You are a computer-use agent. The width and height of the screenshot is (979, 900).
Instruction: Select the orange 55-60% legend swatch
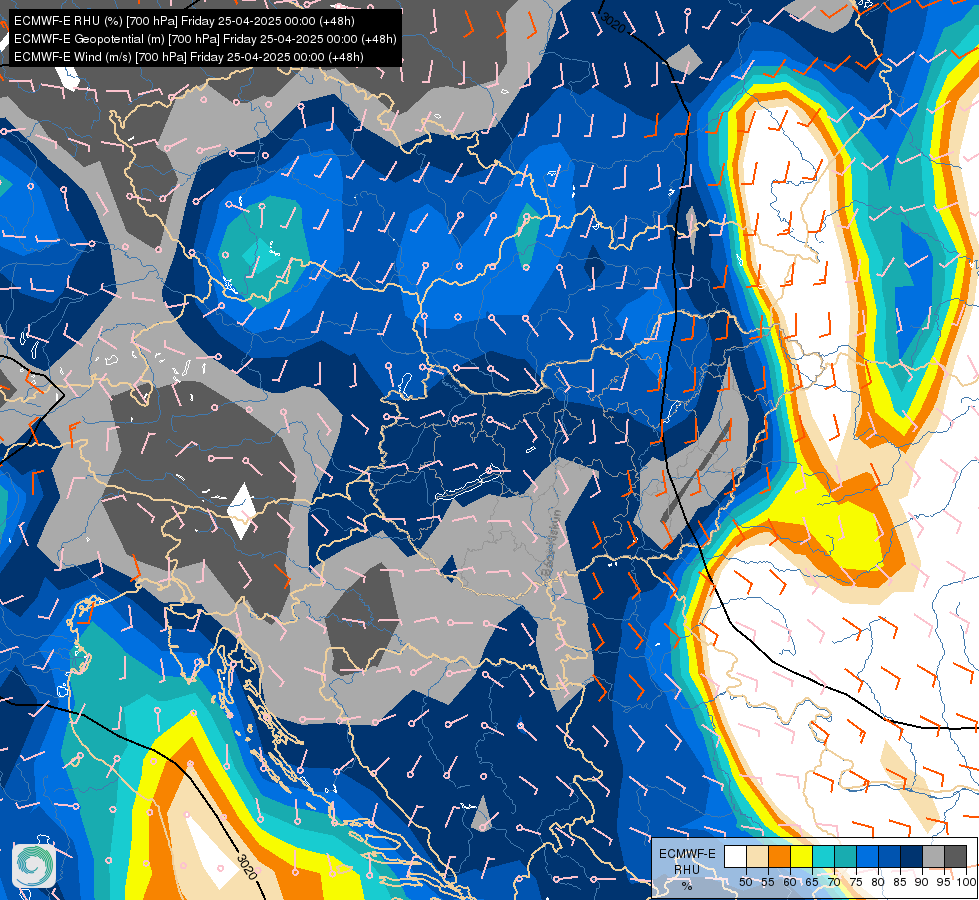(779, 856)
